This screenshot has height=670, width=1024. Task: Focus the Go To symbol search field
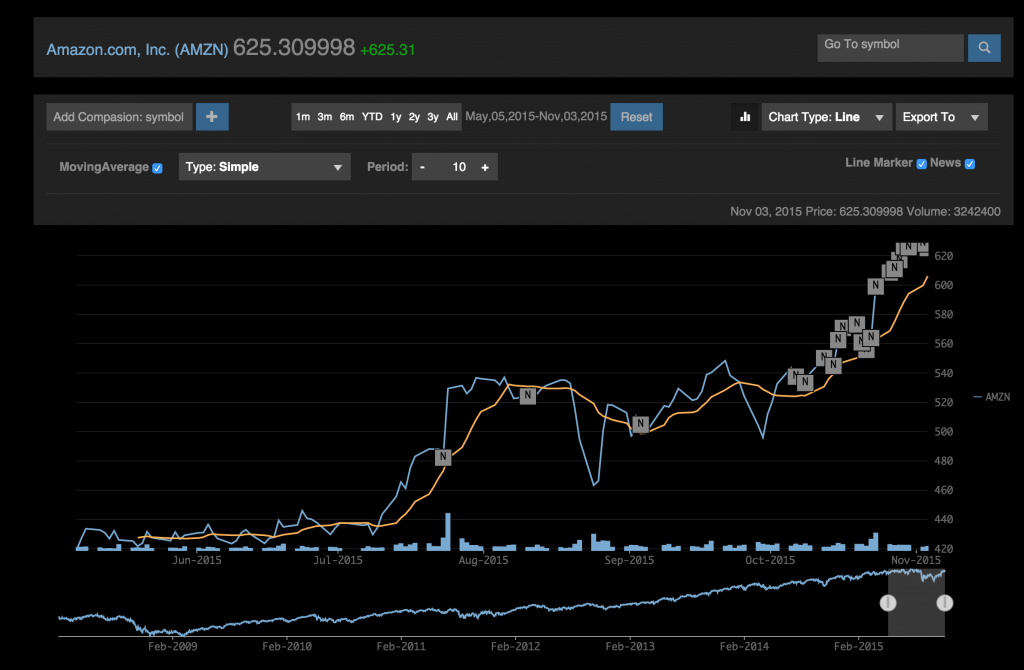point(890,48)
